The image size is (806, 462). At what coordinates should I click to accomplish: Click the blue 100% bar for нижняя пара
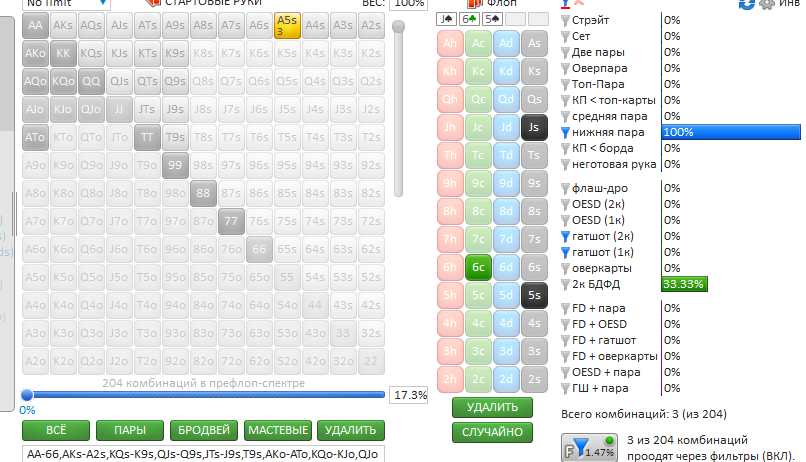pyautogui.click(x=731, y=132)
